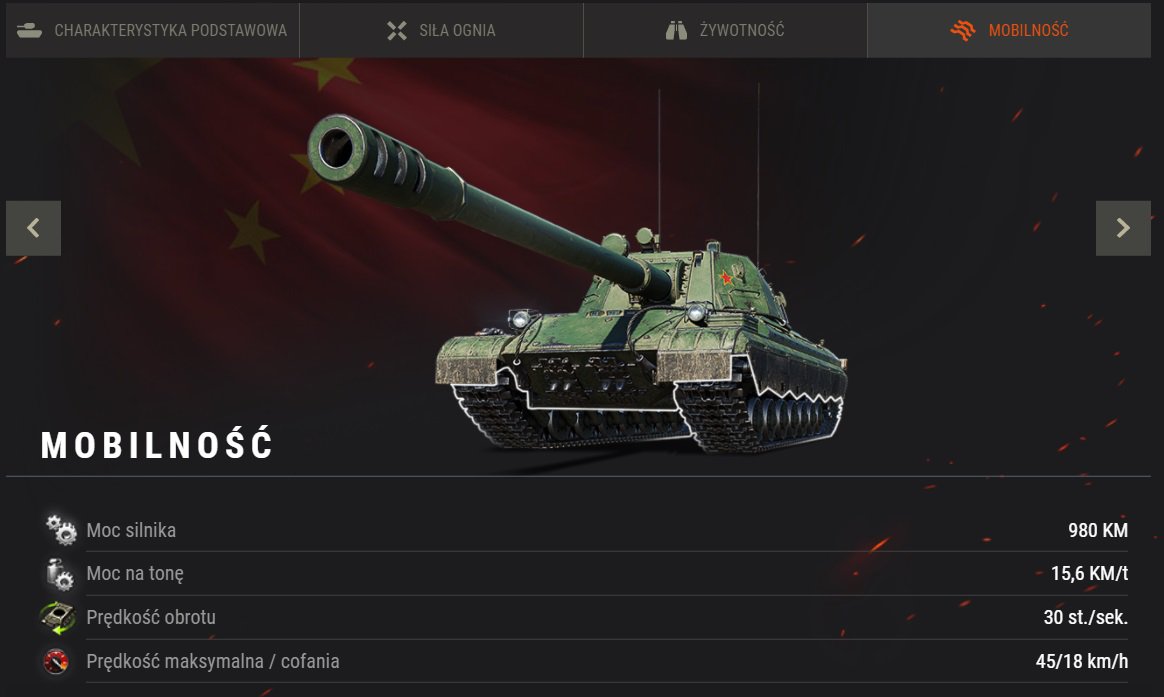This screenshot has width=1164, height=697.
Task: Click the tank silhouette icon in first tab
Action: pyautogui.click(x=29, y=30)
